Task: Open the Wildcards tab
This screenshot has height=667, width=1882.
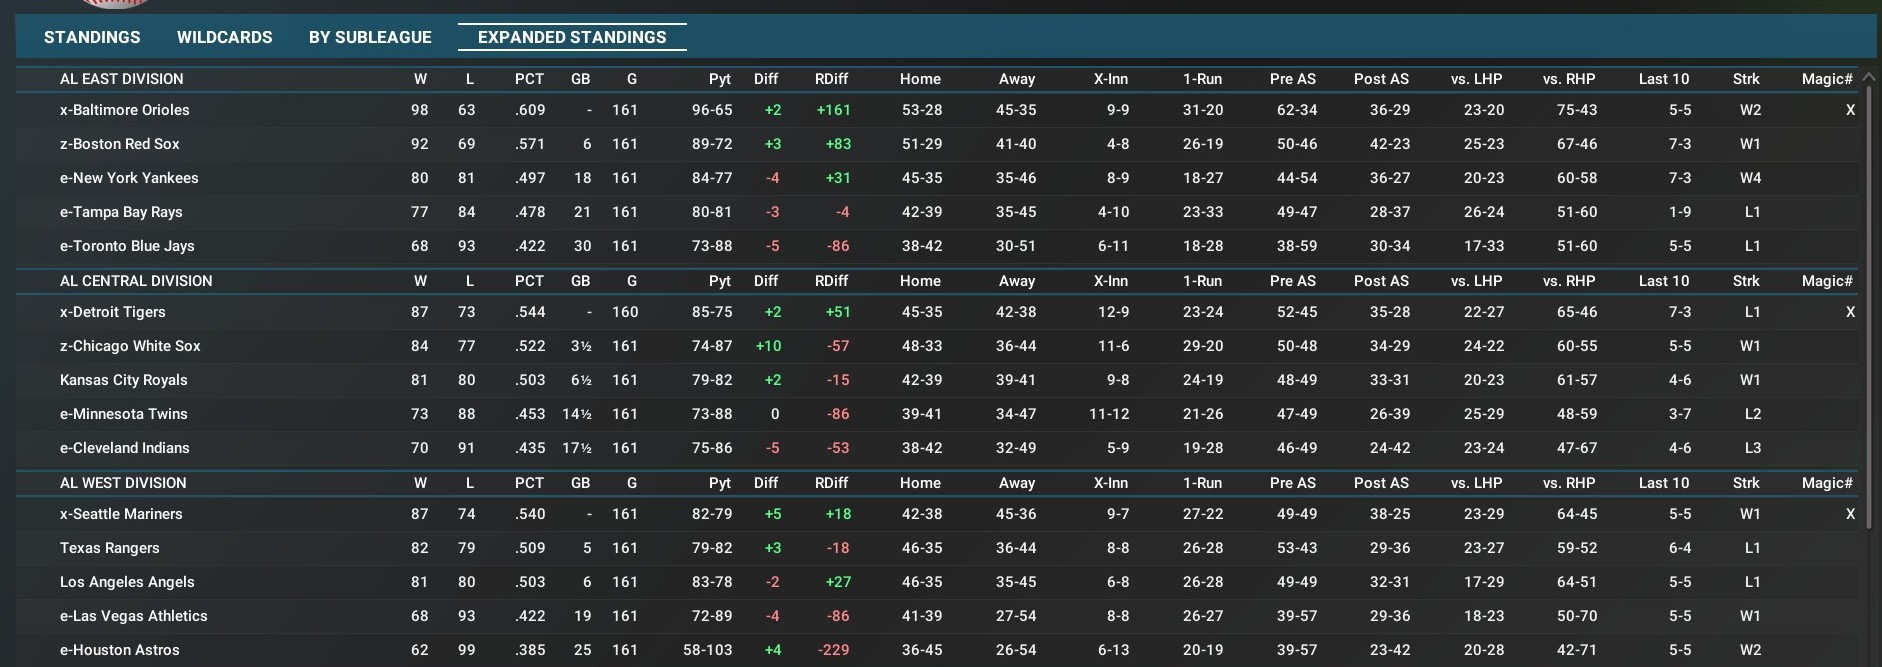Action: pyautogui.click(x=224, y=37)
